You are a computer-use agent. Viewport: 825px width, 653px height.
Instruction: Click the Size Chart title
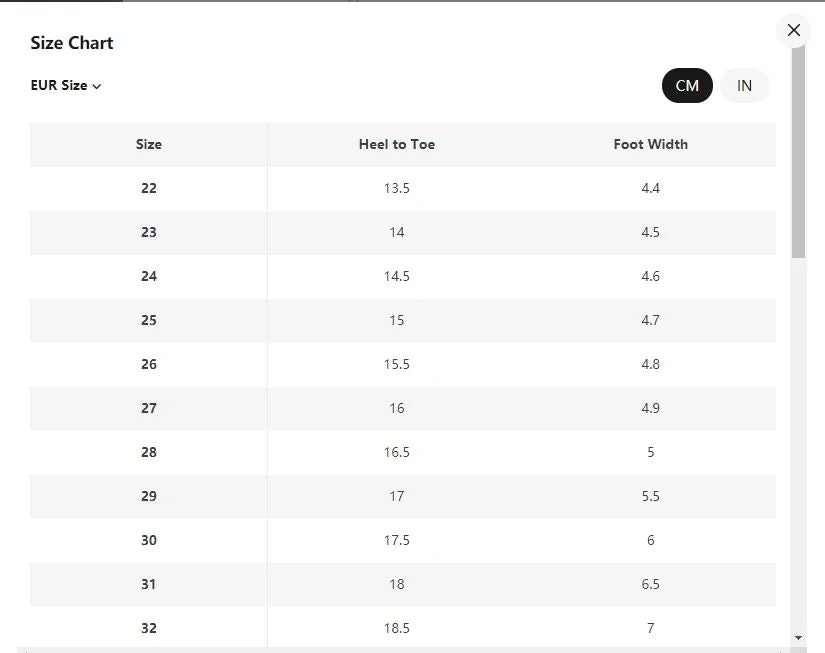tap(72, 43)
